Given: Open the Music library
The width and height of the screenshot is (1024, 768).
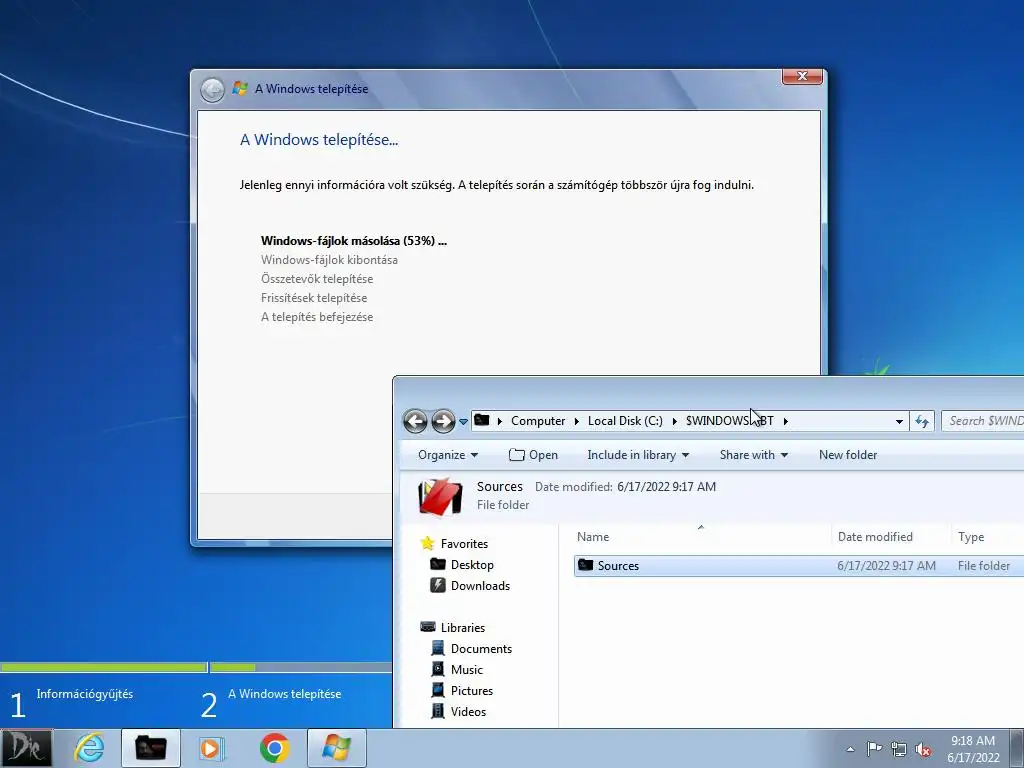Looking at the screenshot, I should click(x=466, y=669).
